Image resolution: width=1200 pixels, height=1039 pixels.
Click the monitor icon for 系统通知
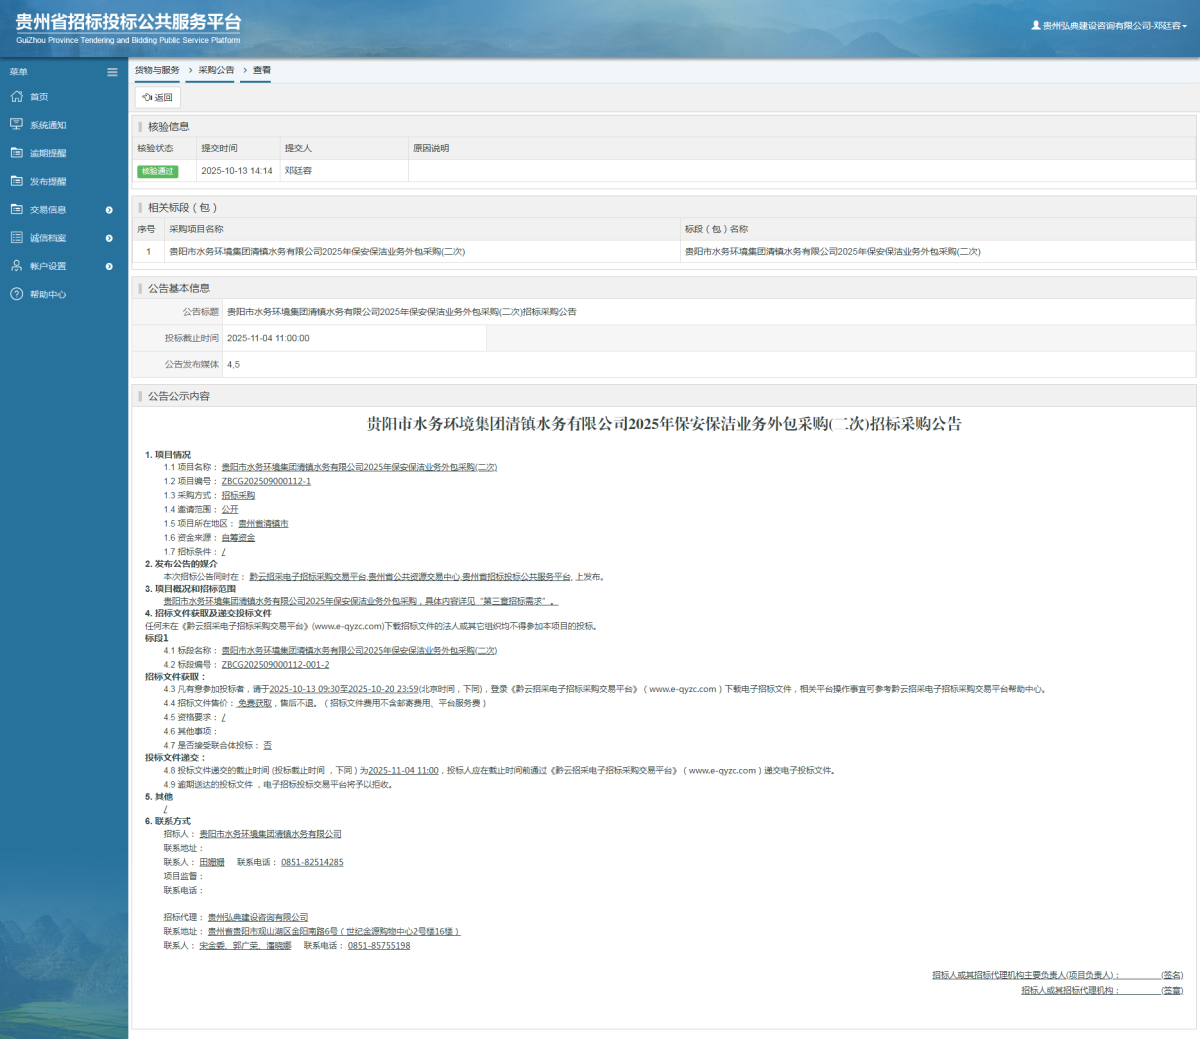16,125
